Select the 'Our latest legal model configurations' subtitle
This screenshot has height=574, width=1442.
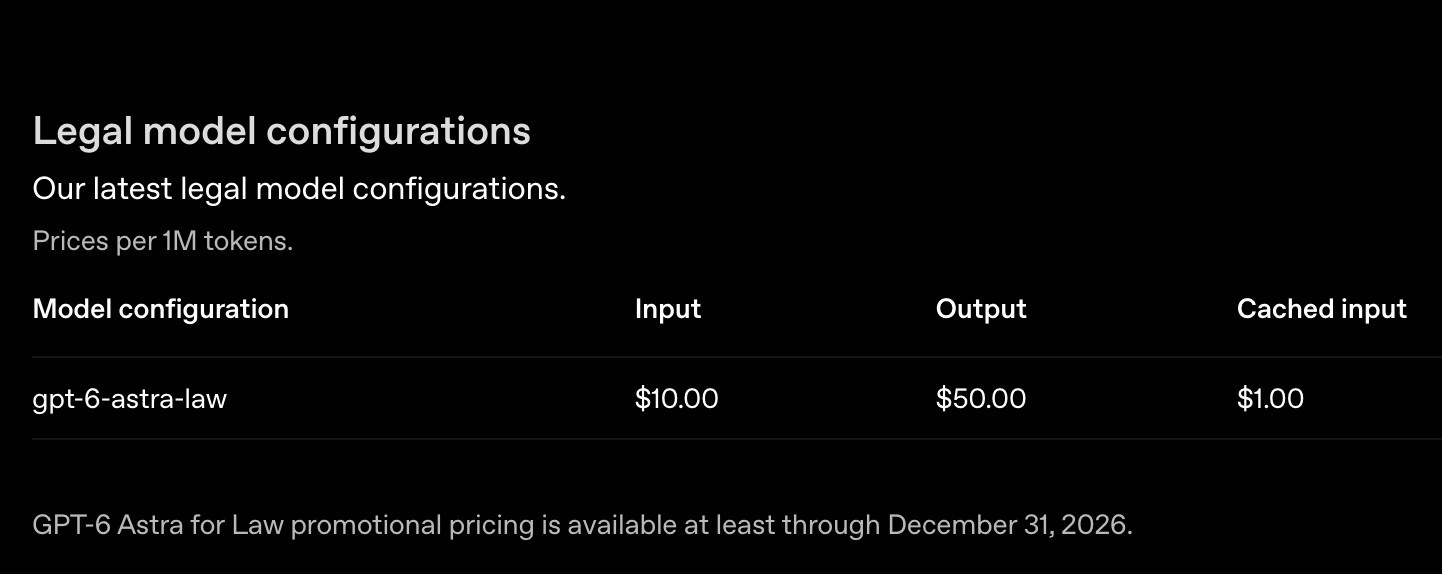299,188
